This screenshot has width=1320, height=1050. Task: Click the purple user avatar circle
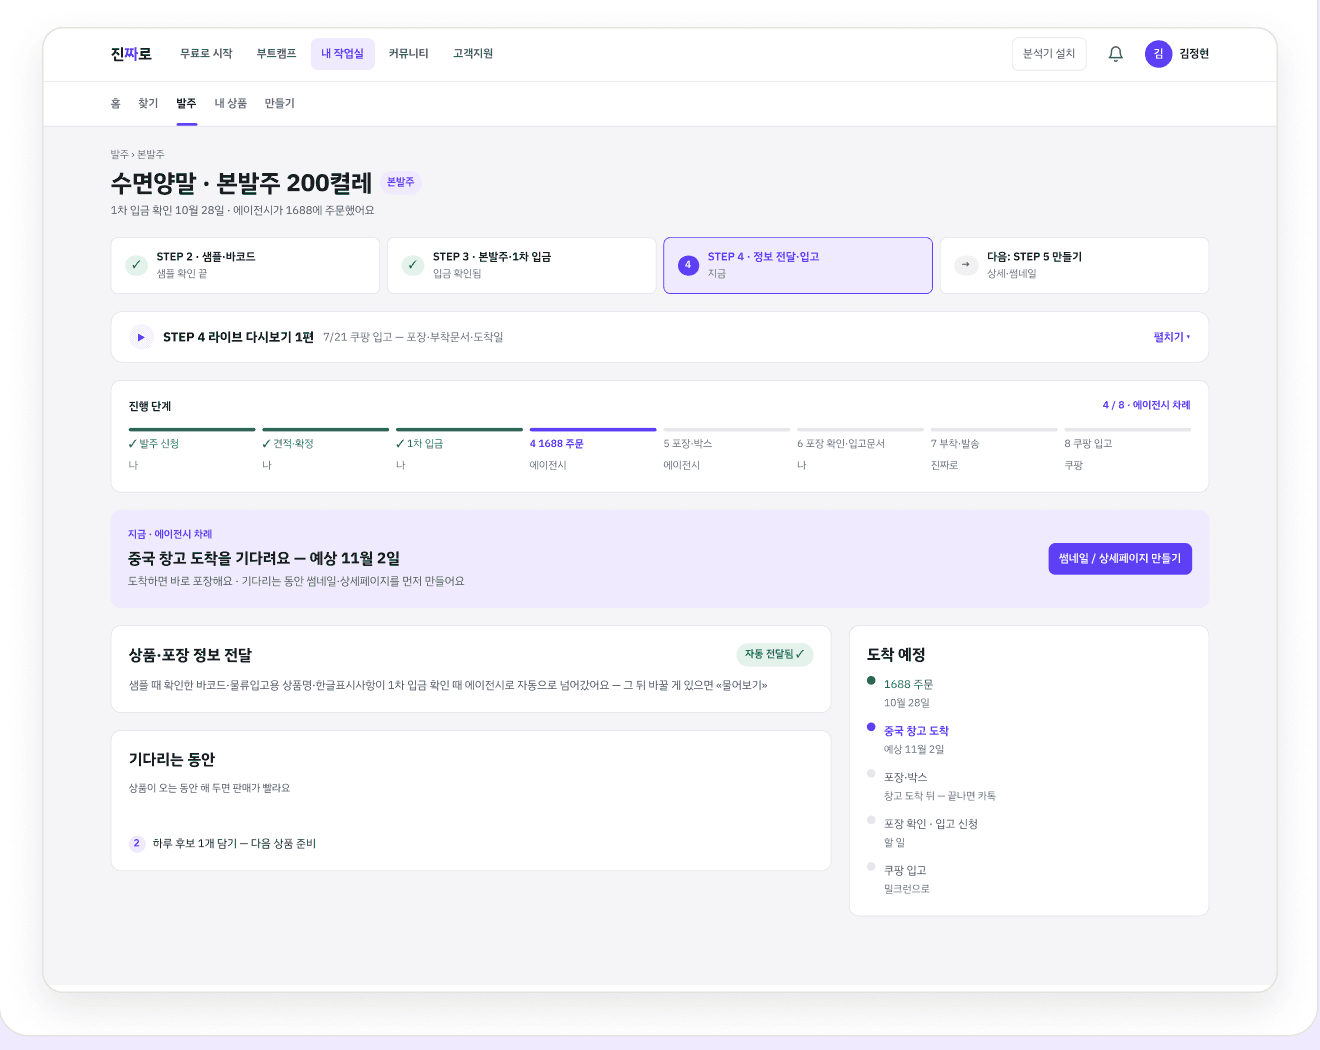click(x=1158, y=54)
